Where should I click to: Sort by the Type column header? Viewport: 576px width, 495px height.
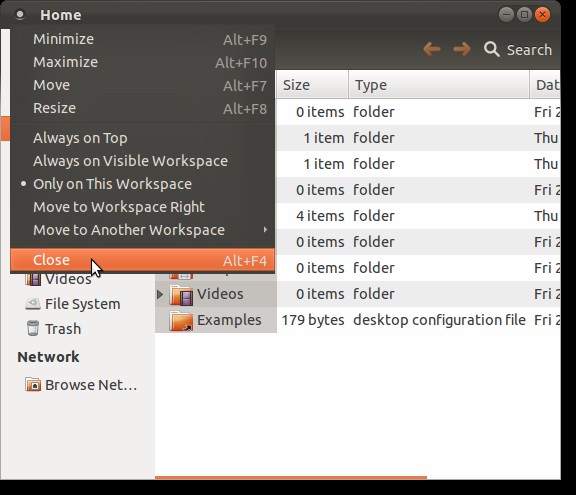pyautogui.click(x=439, y=85)
